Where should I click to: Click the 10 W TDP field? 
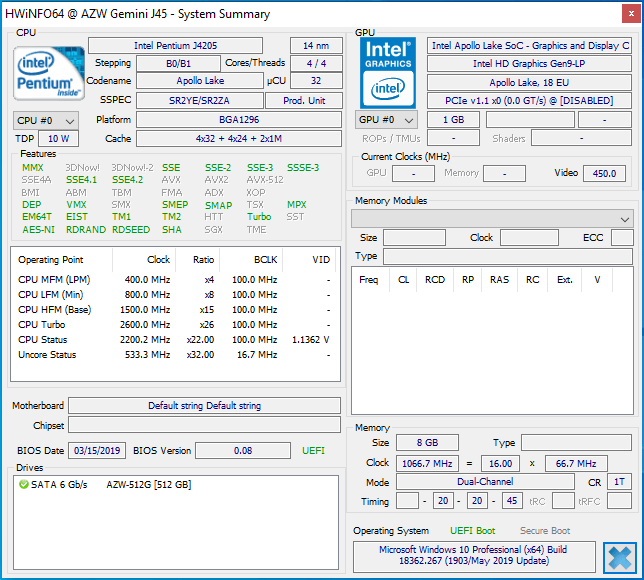(x=58, y=139)
